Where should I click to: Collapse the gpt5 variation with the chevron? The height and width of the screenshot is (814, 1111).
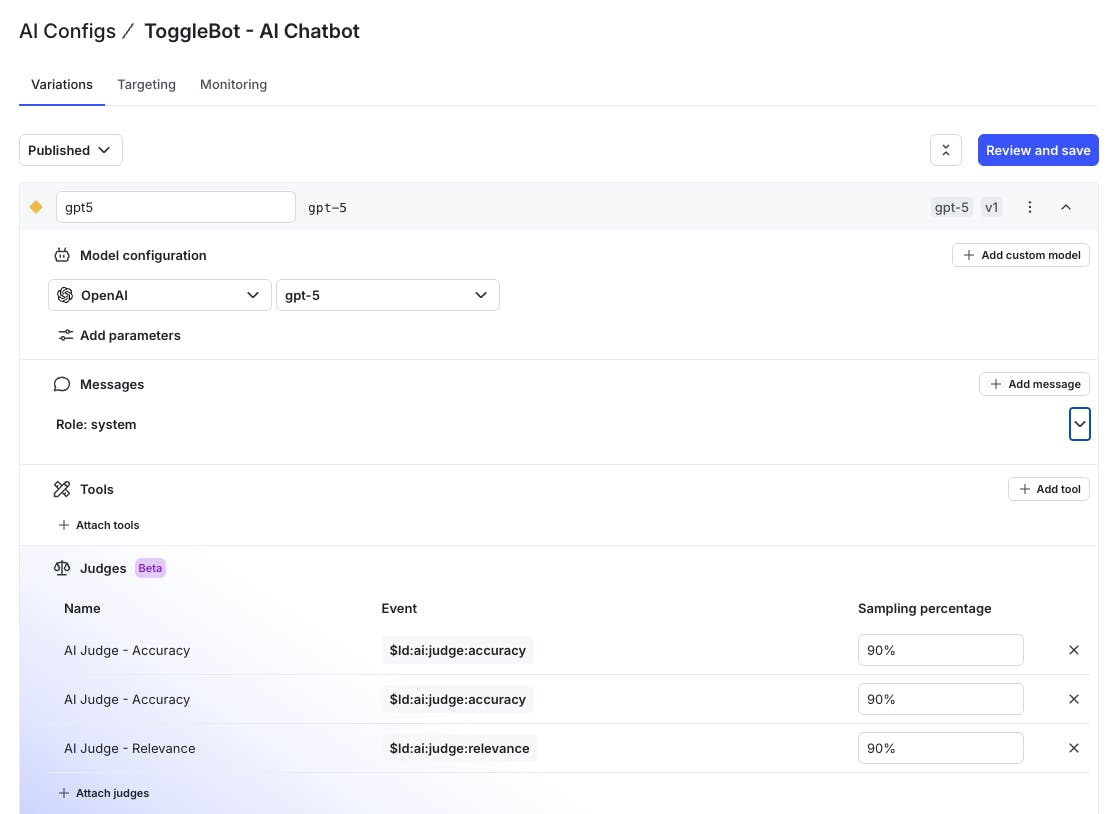pyautogui.click(x=1066, y=207)
